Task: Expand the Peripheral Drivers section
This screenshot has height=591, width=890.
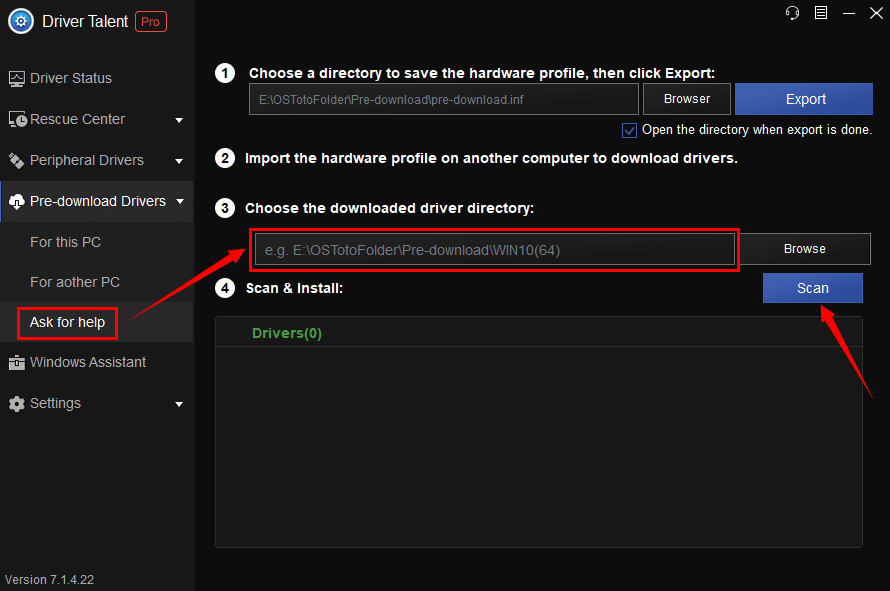Action: pos(179,160)
